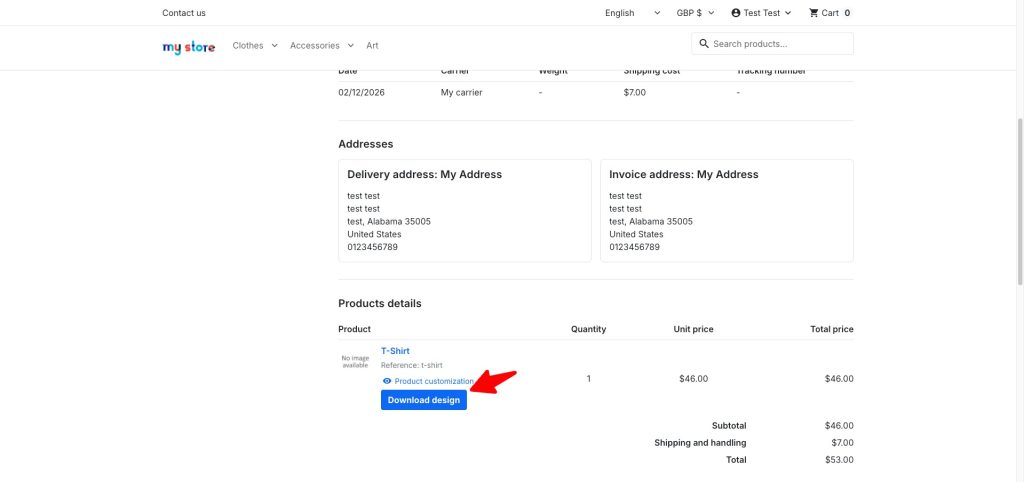Focus the Search products input field
1024x482 pixels.
(x=780, y=44)
